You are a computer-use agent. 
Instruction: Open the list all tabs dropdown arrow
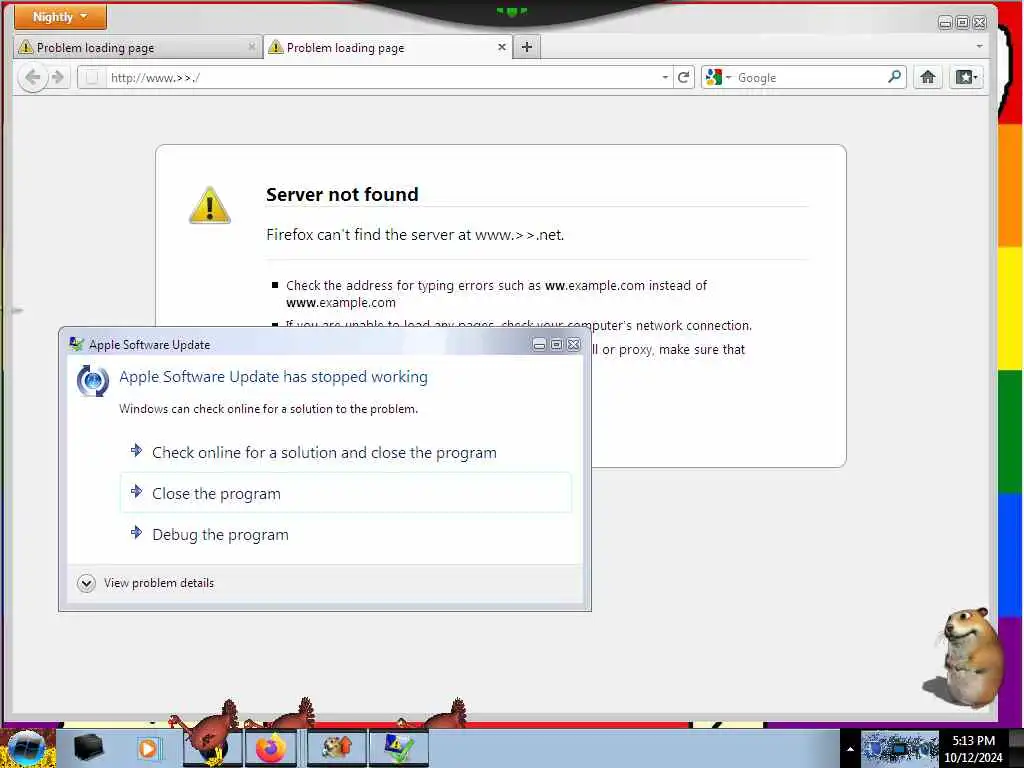point(979,46)
